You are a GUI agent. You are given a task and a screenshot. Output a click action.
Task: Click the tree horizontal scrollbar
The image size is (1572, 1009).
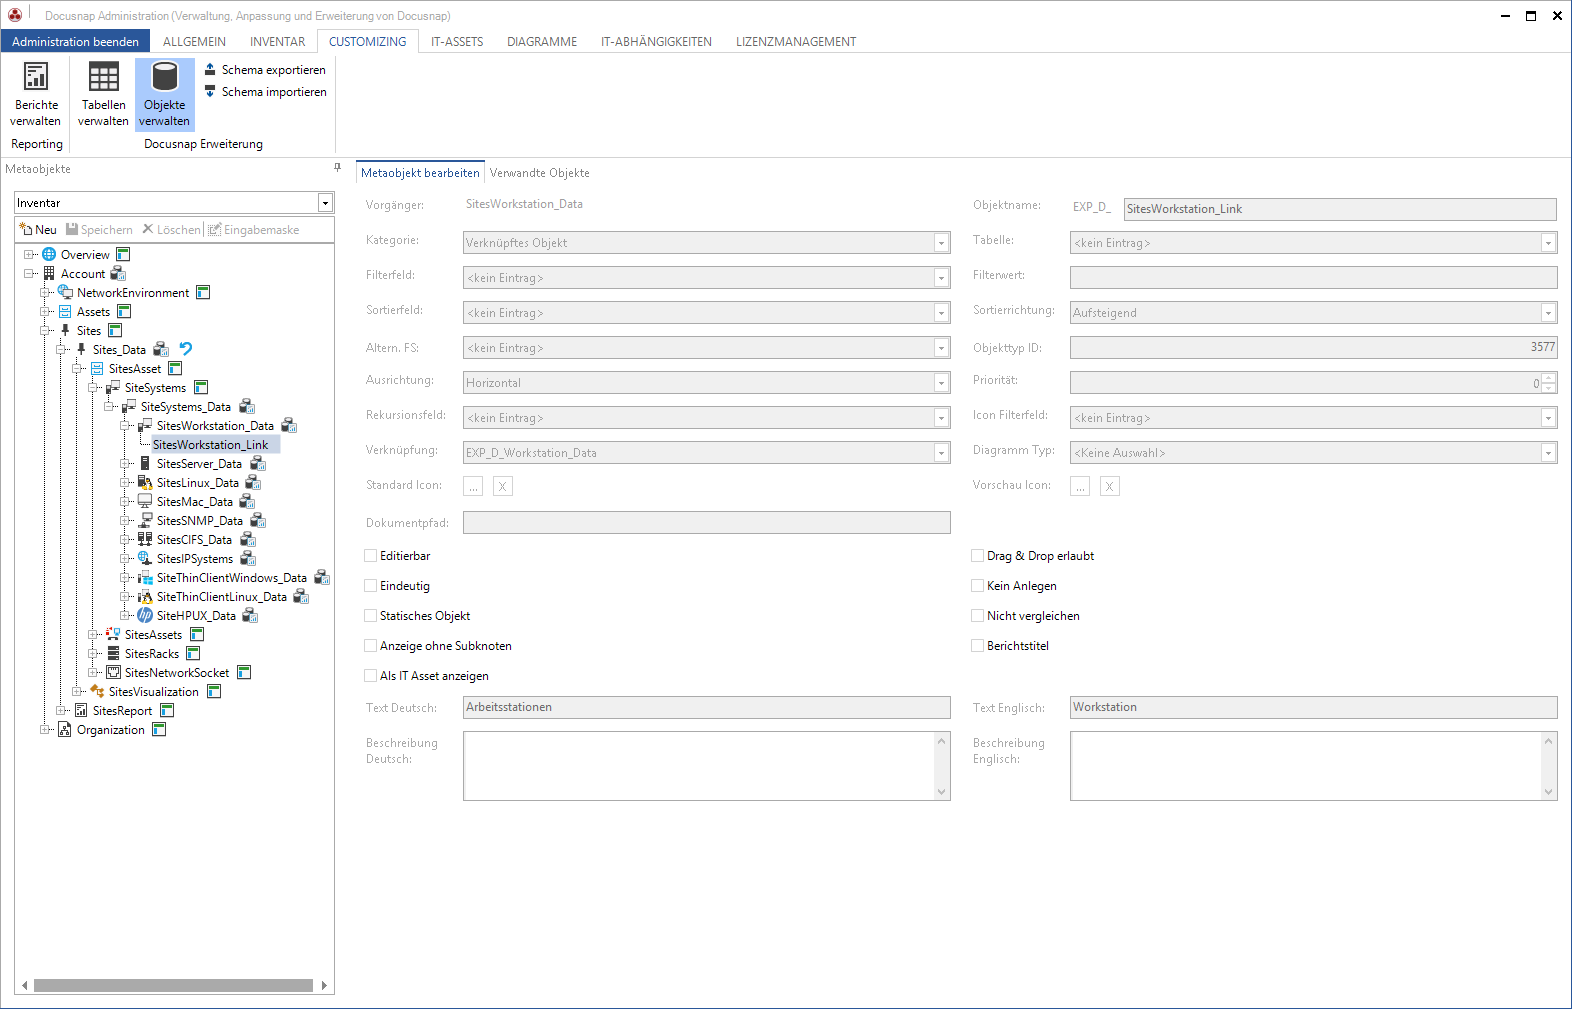173,986
